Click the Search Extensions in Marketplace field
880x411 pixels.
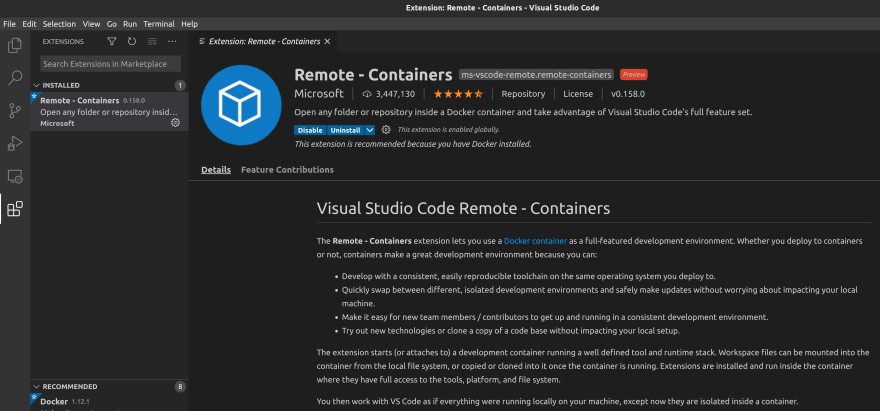click(110, 63)
